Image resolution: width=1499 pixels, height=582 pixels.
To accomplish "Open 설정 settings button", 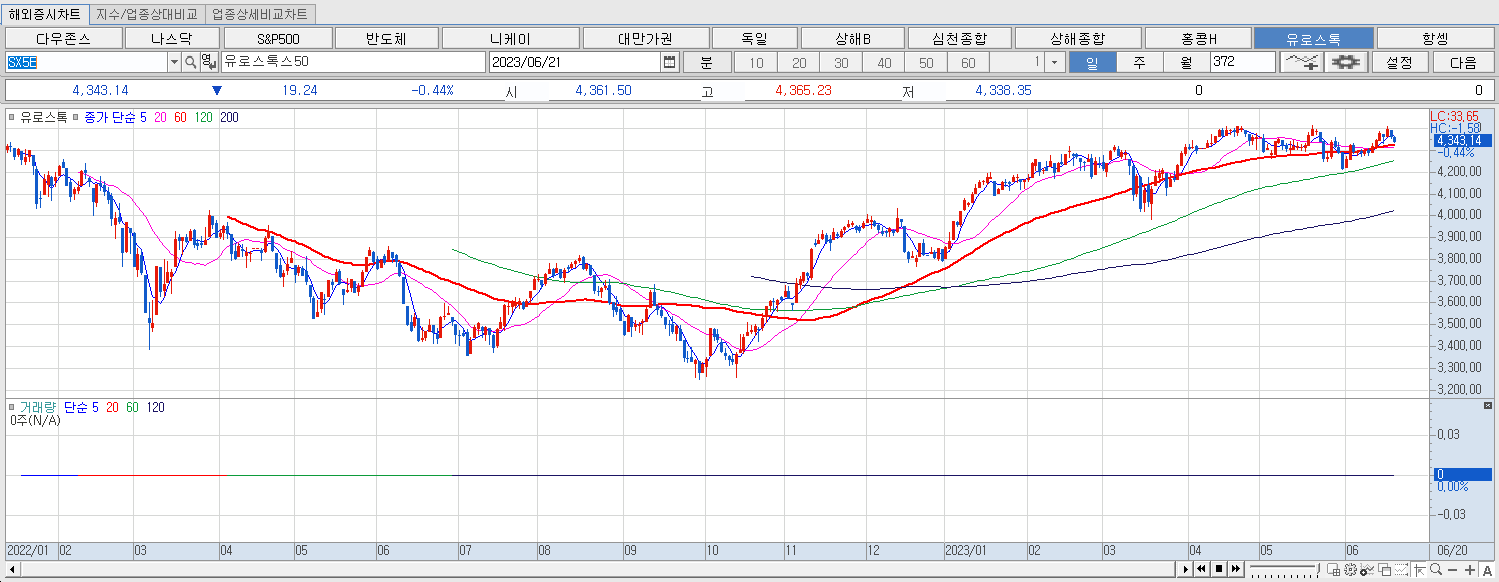I will (x=1399, y=62).
